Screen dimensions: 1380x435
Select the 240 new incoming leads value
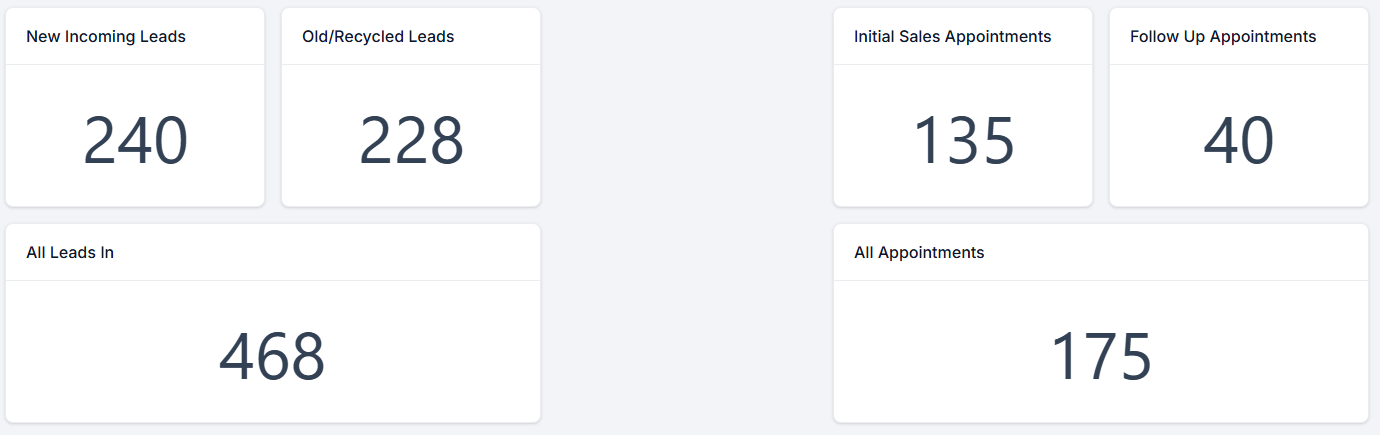135,141
